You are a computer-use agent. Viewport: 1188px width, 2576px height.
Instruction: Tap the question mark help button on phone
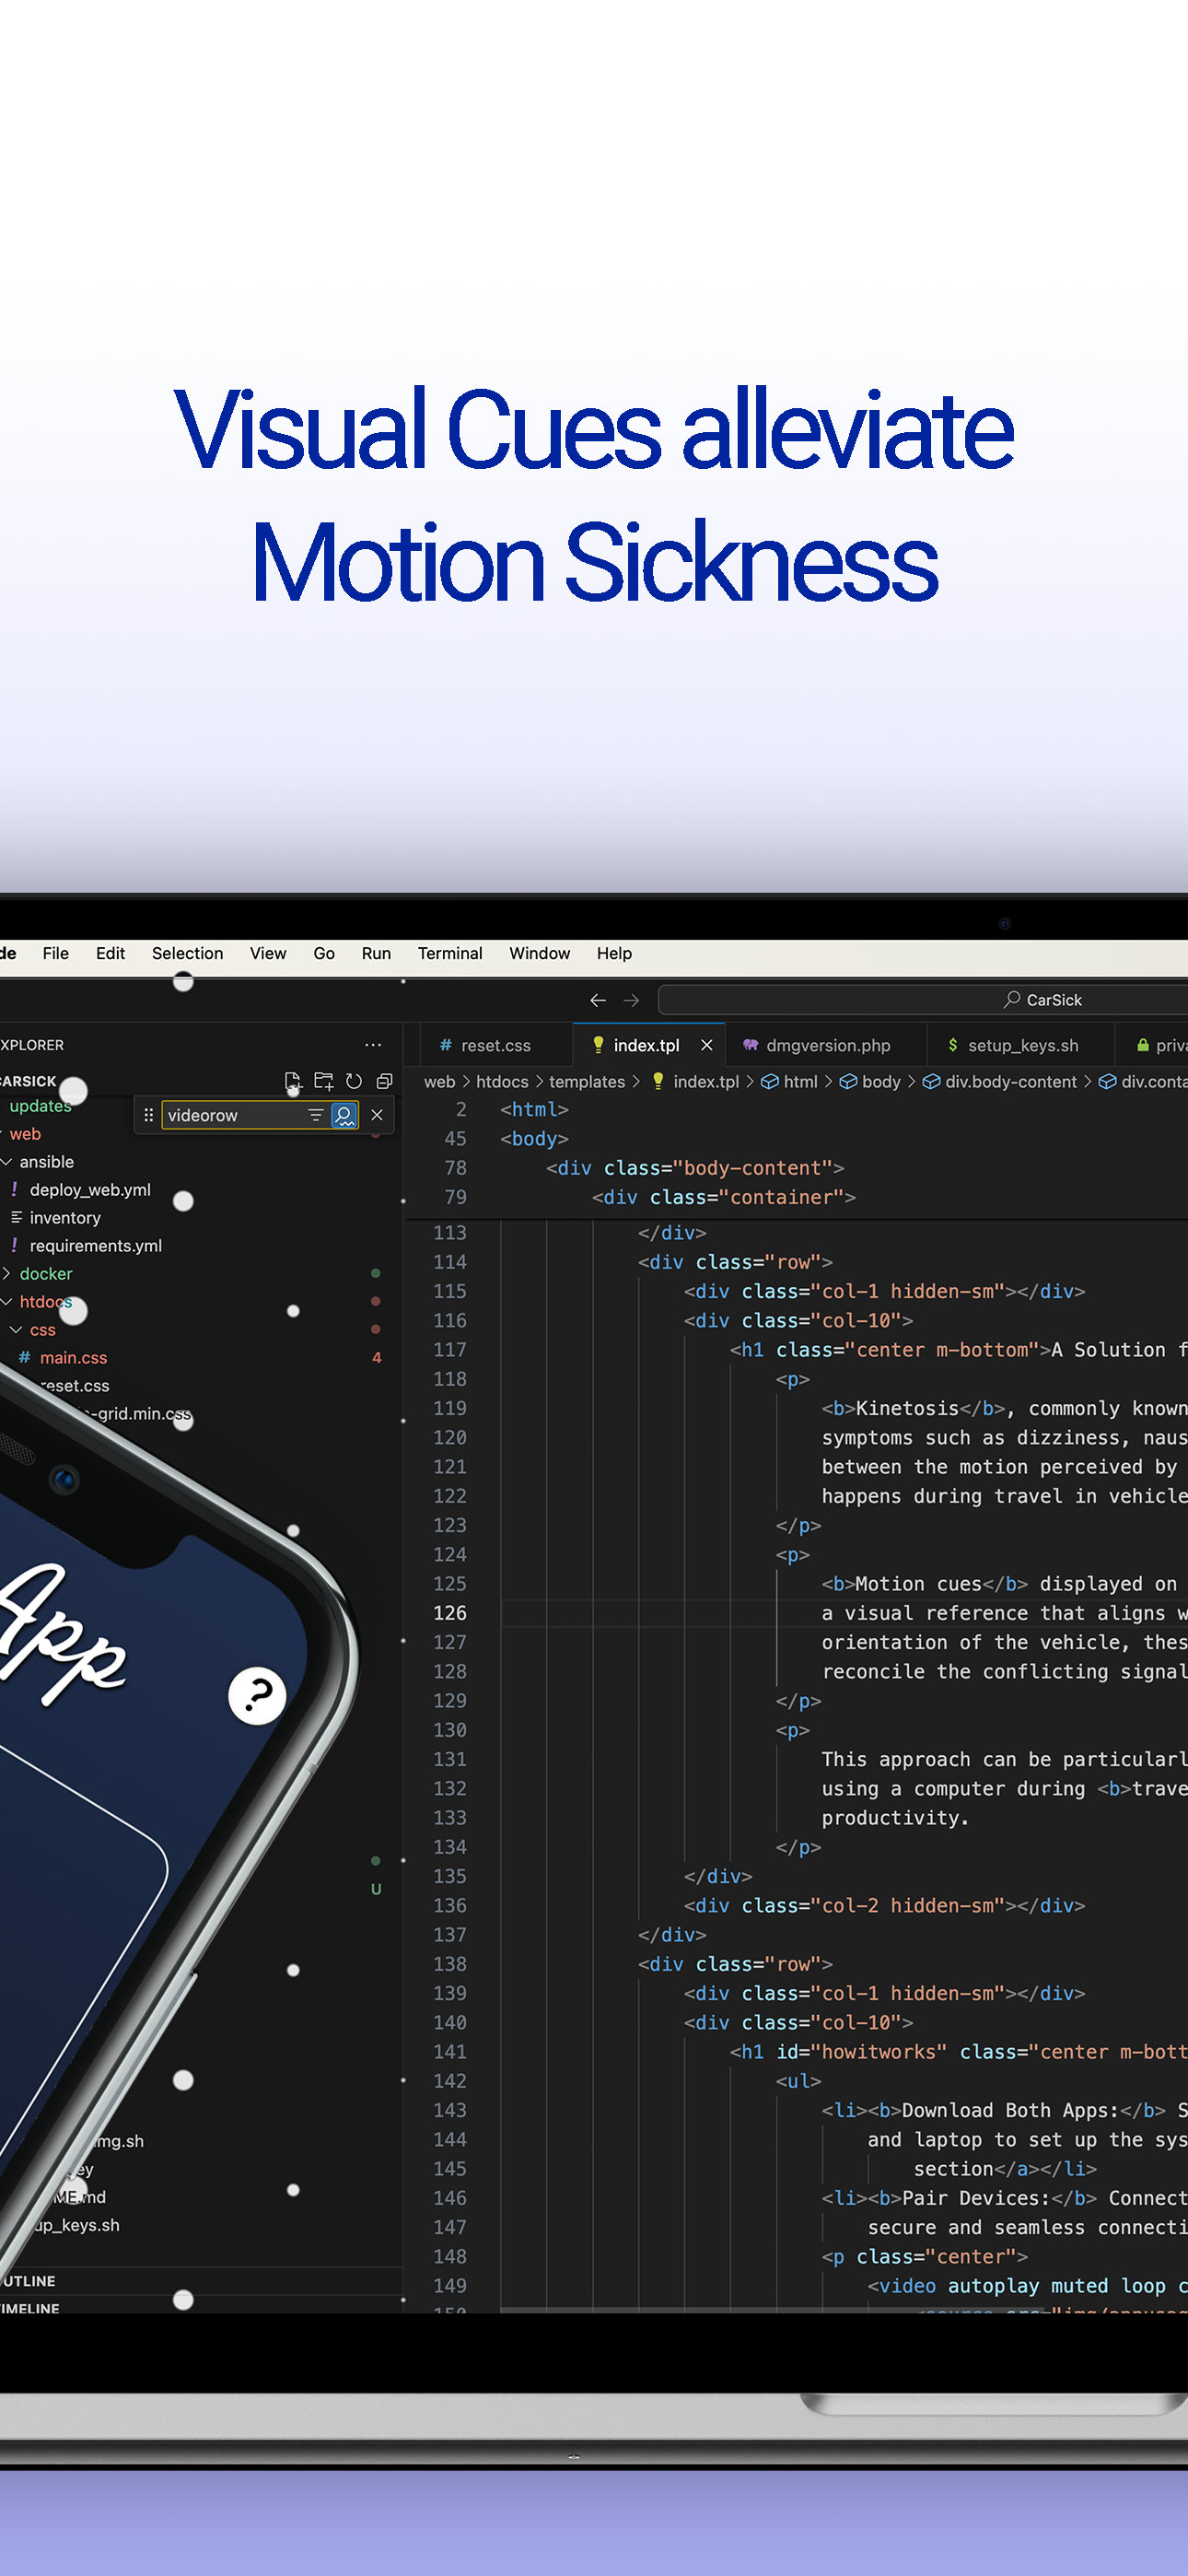point(257,1696)
